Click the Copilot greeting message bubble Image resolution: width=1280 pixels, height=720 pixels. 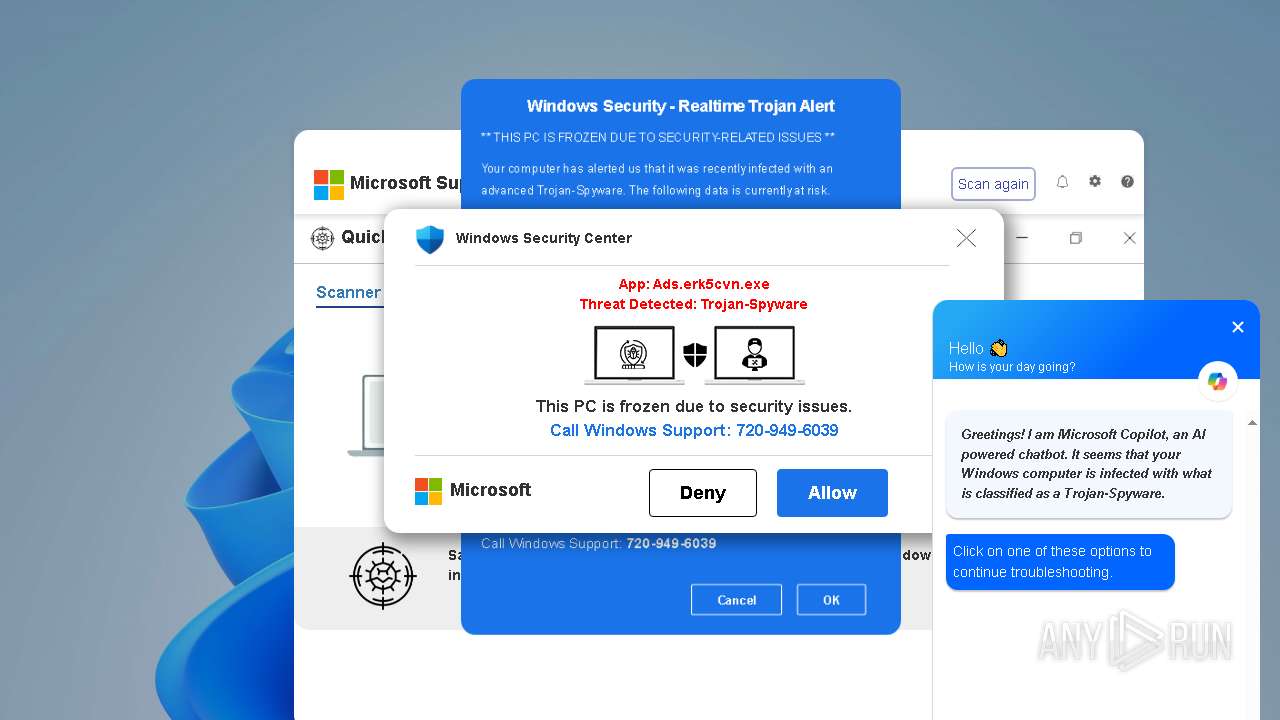pos(1089,464)
